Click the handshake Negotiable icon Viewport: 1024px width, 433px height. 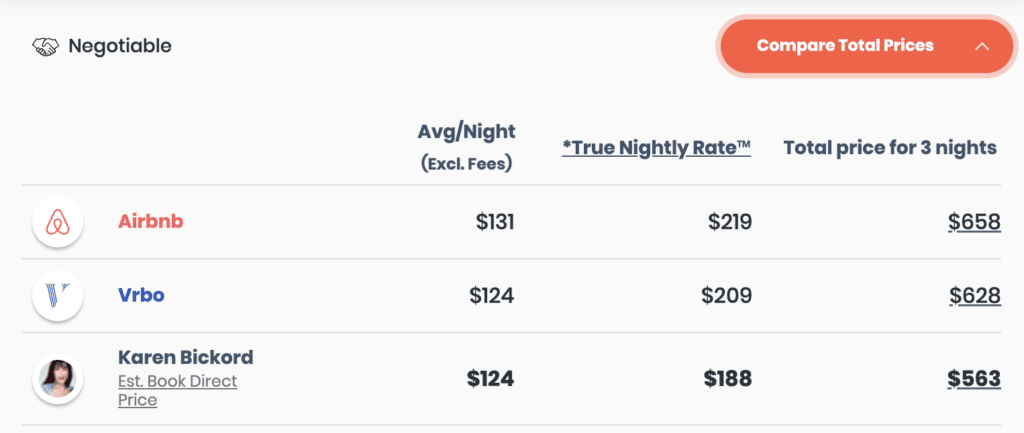tap(46, 46)
